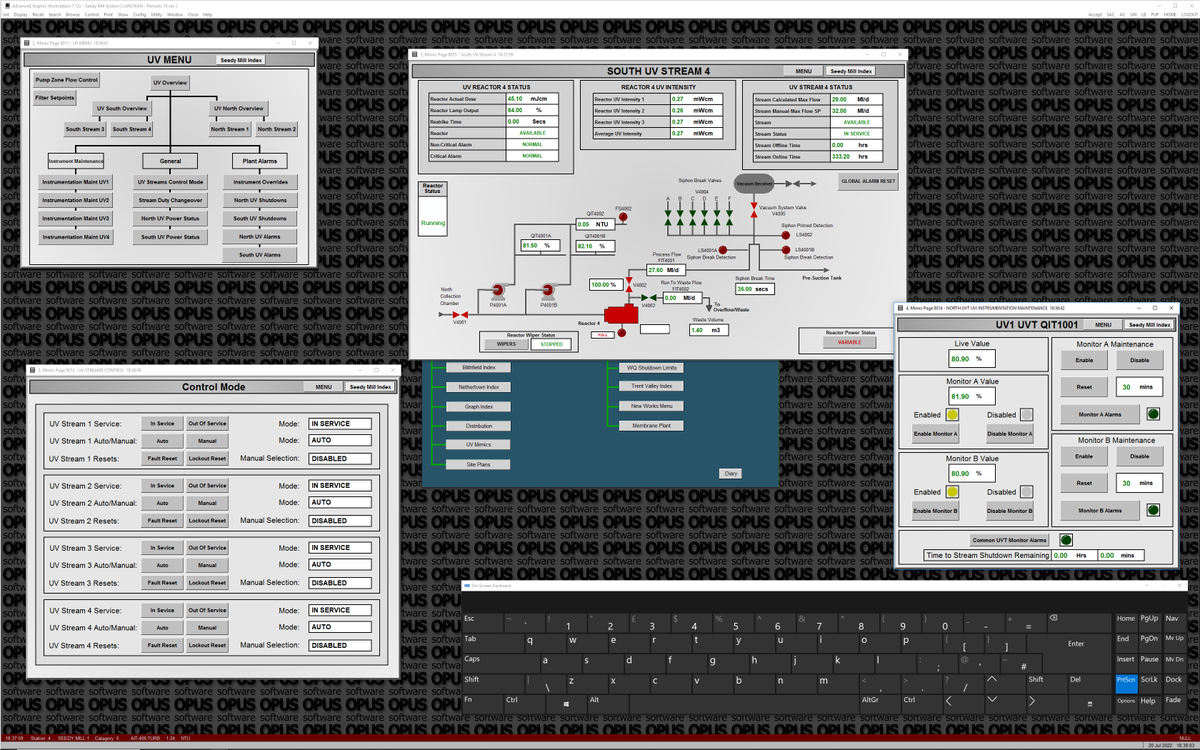Open MENU in South UV Stream 4 window

point(803,71)
